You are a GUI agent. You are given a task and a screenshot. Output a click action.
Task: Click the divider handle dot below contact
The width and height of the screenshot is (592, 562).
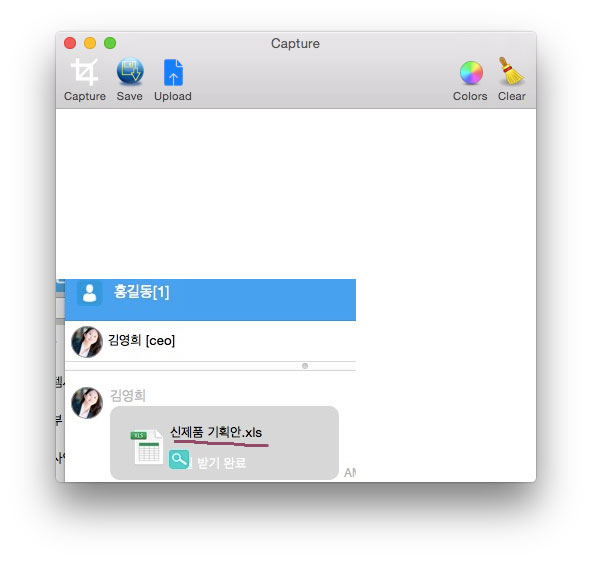[x=305, y=366]
